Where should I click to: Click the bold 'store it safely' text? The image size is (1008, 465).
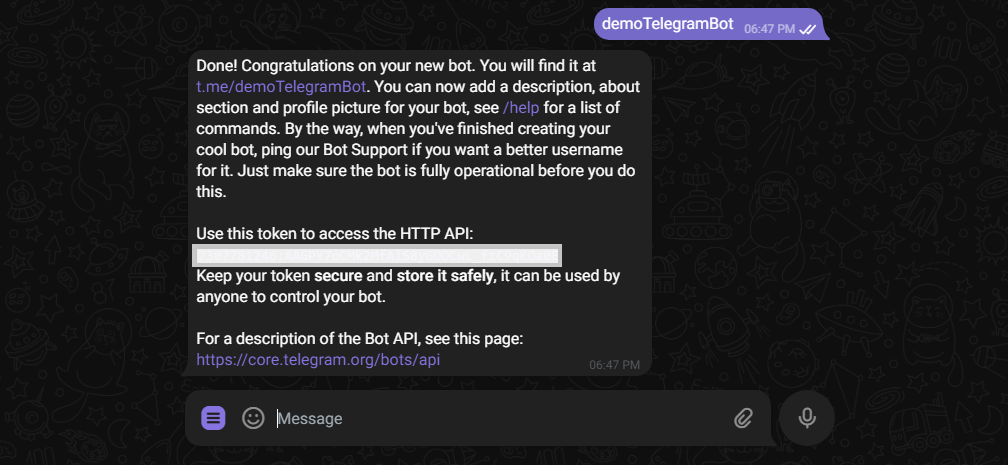pyautogui.click(x=446, y=277)
